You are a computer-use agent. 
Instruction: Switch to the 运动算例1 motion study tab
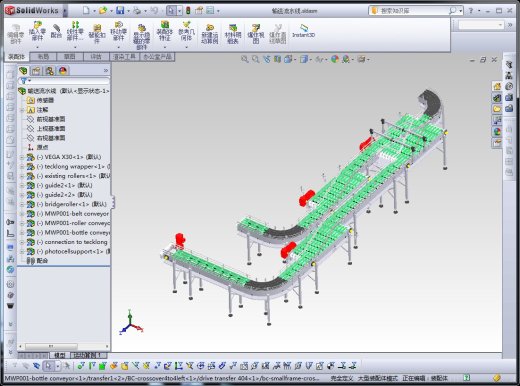(x=88, y=355)
